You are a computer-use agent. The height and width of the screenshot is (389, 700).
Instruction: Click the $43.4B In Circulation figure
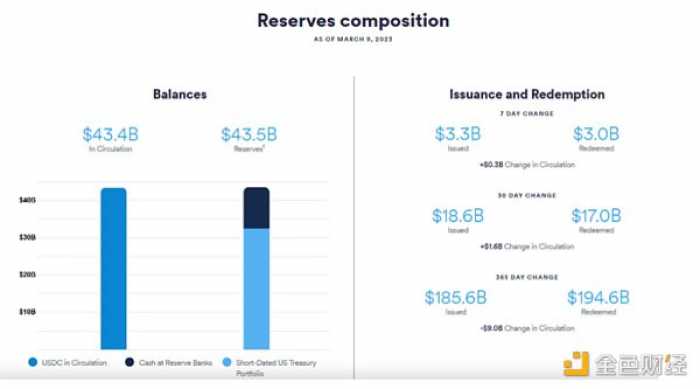110,134
